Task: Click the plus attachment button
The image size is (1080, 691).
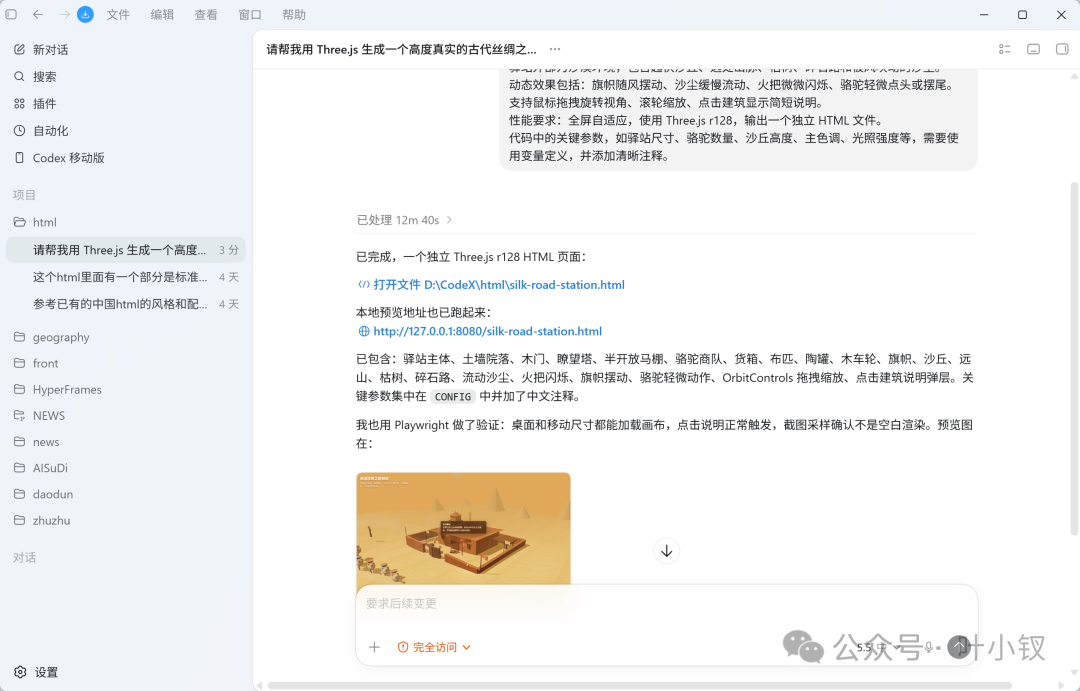Action: point(374,647)
